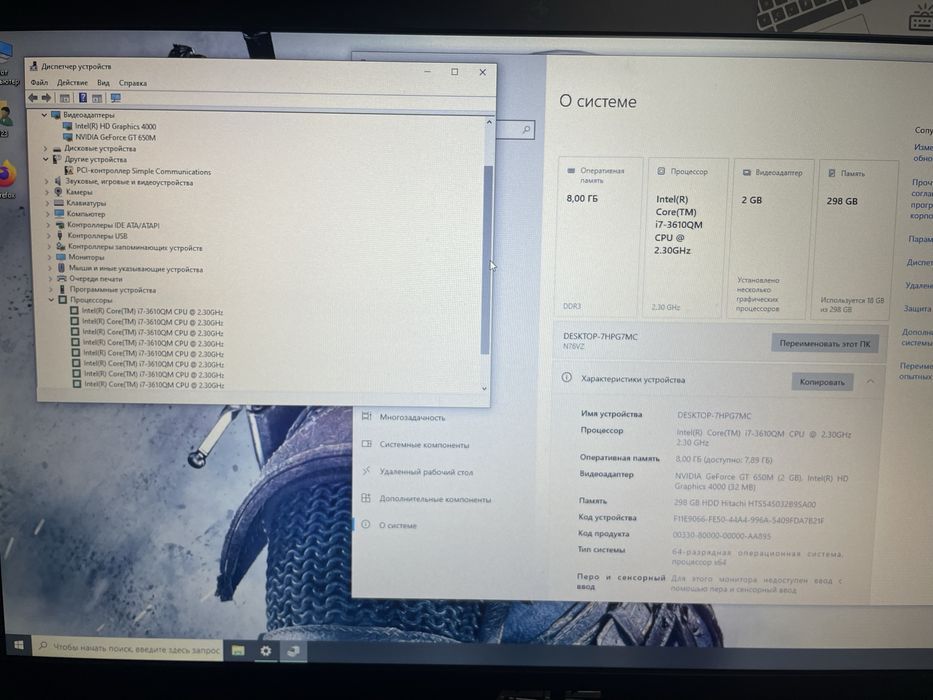
Task: Expand the Контроллеры IDE ATA/ATAPI node
Action: (x=48, y=224)
